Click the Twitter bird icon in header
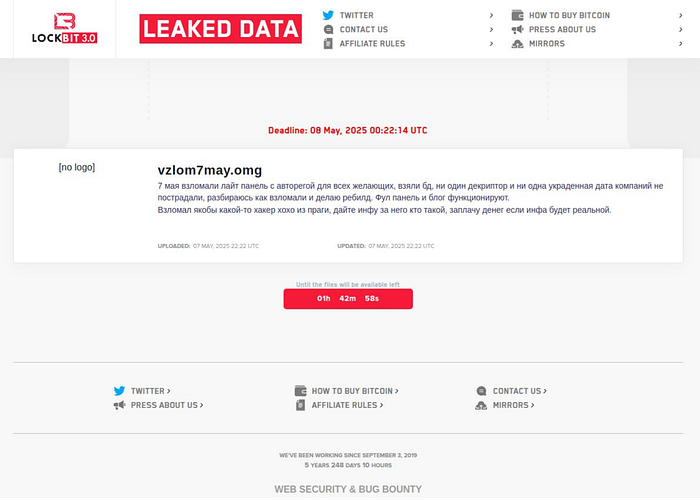The width and height of the screenshot is (700, 500). tap(329, 16)
